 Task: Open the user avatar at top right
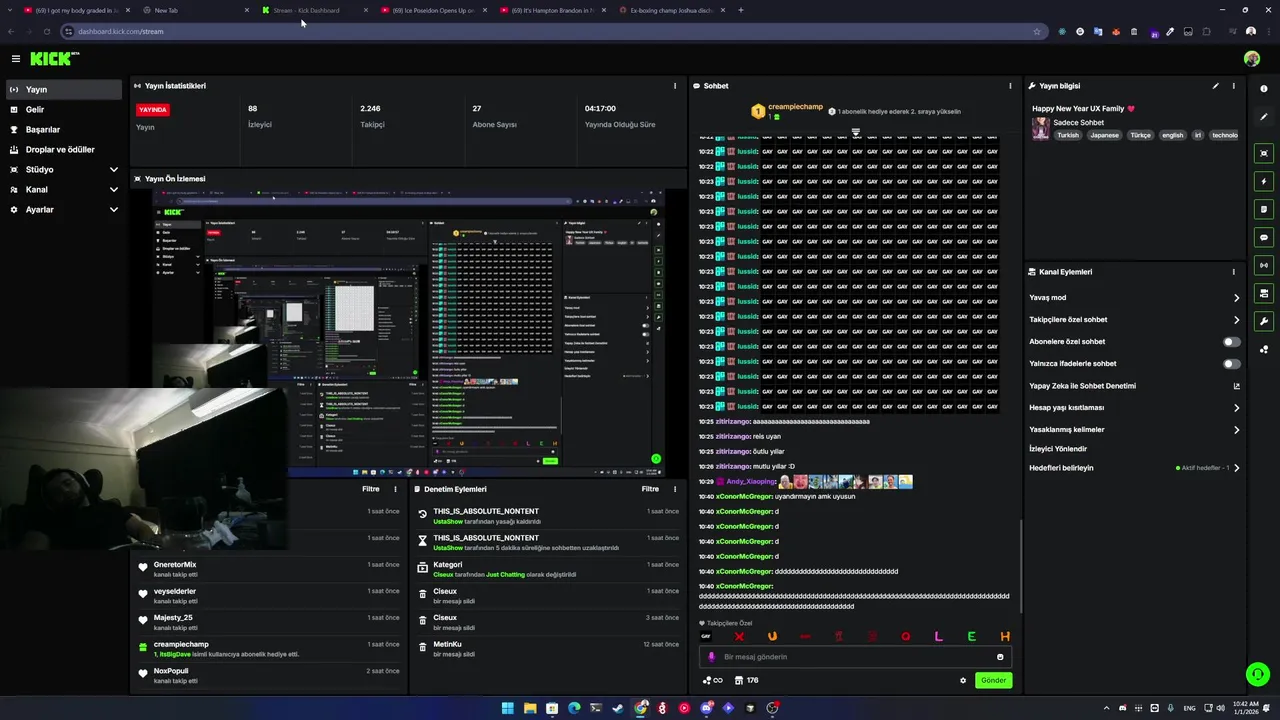pos(1251,59)
